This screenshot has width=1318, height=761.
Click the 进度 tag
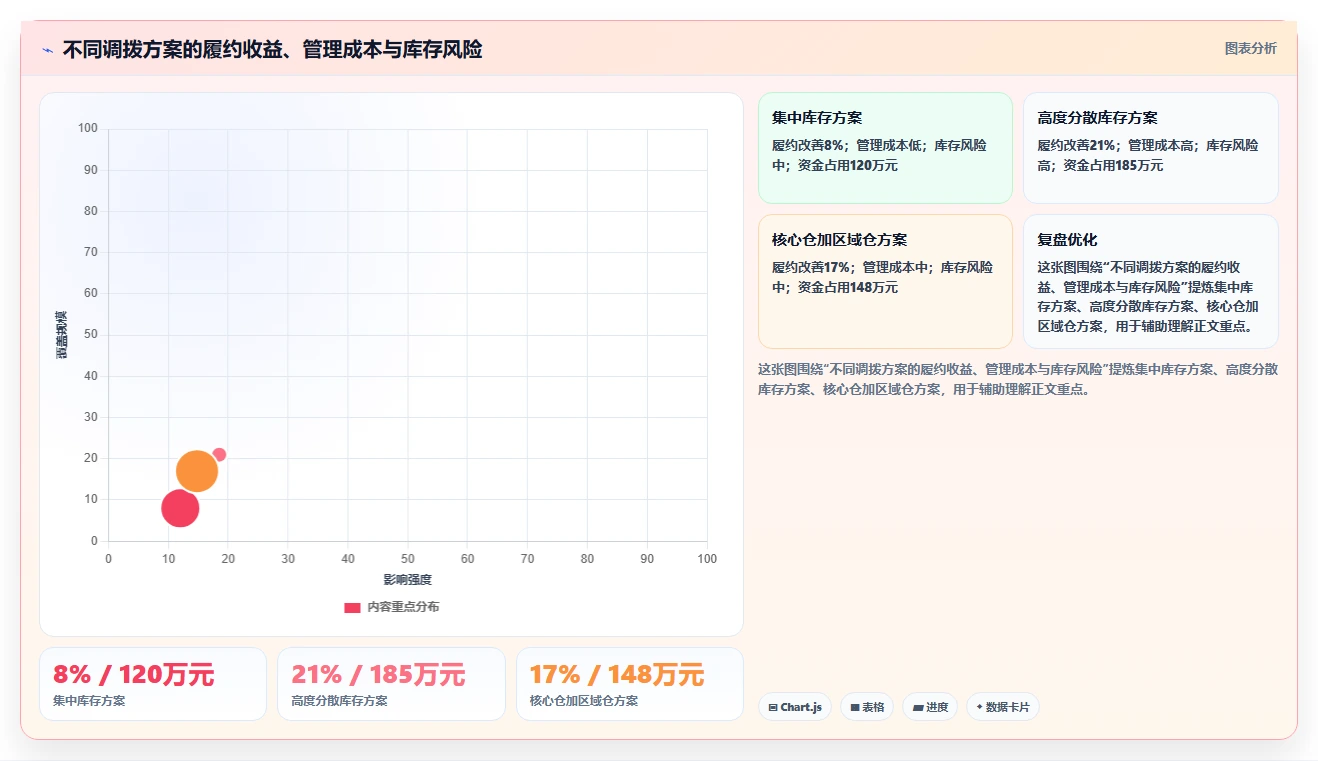[930, 707]
